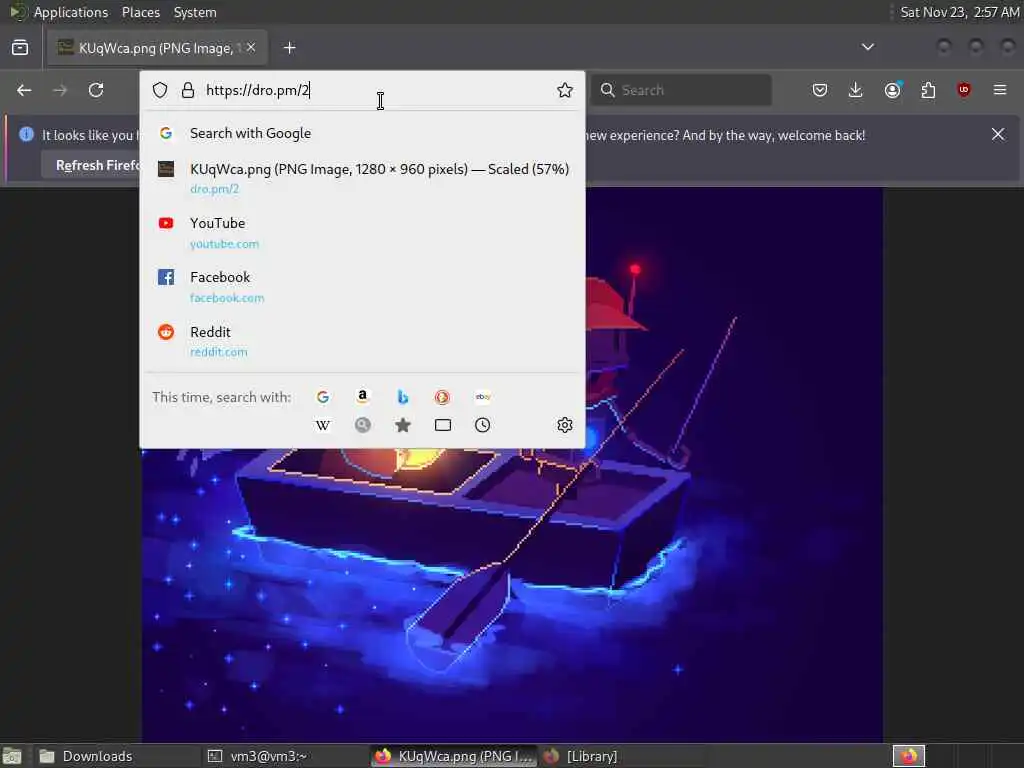Search this time with Google icon
The height and width of the screenshot is (768, 1024).
click(323, 397)
